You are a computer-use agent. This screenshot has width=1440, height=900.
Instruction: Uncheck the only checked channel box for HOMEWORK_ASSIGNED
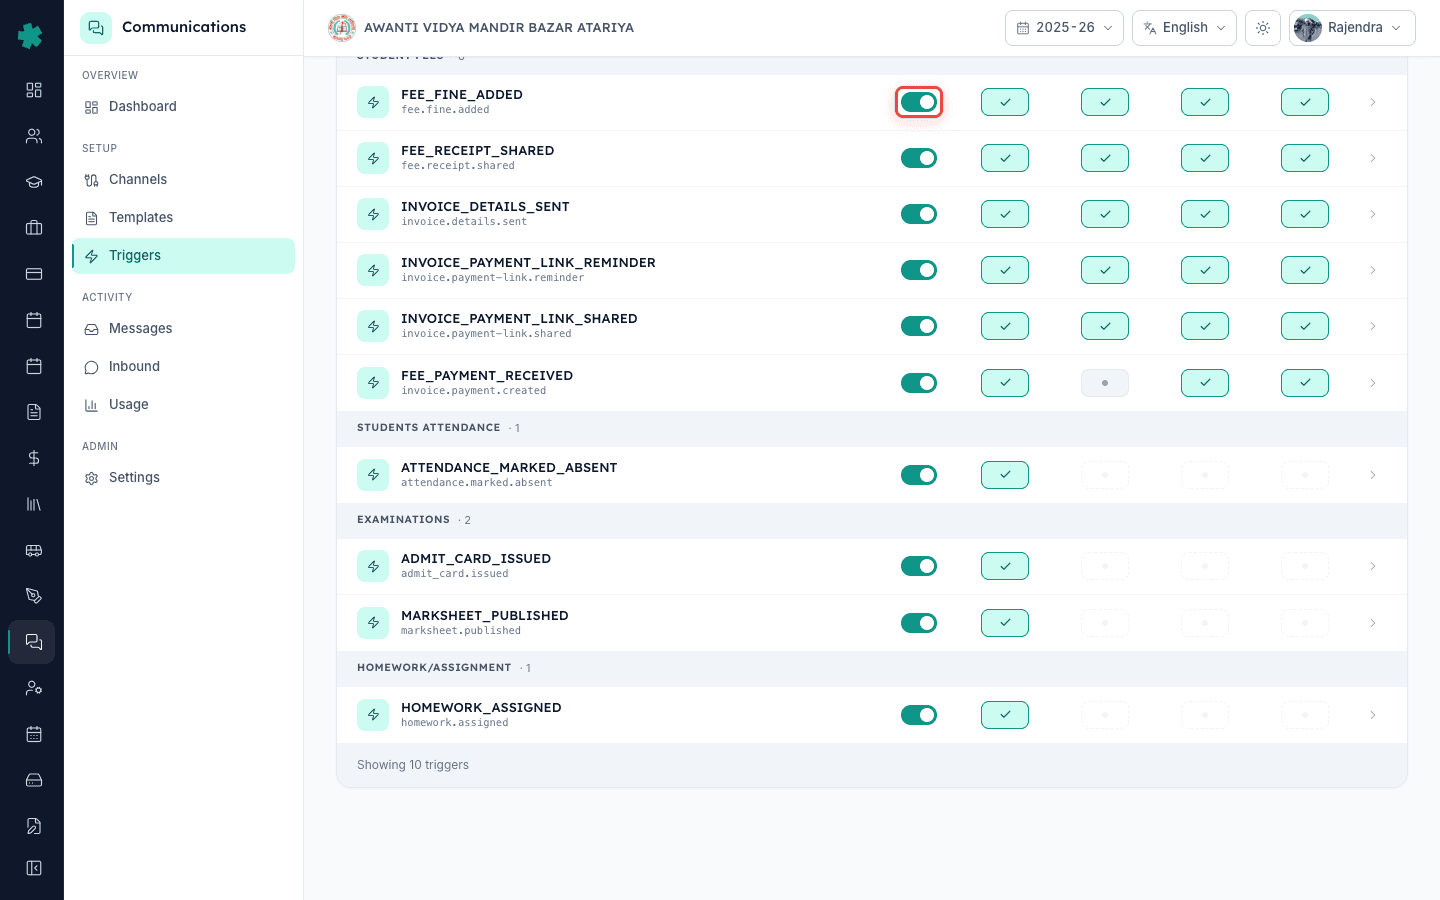[1005, 715]
